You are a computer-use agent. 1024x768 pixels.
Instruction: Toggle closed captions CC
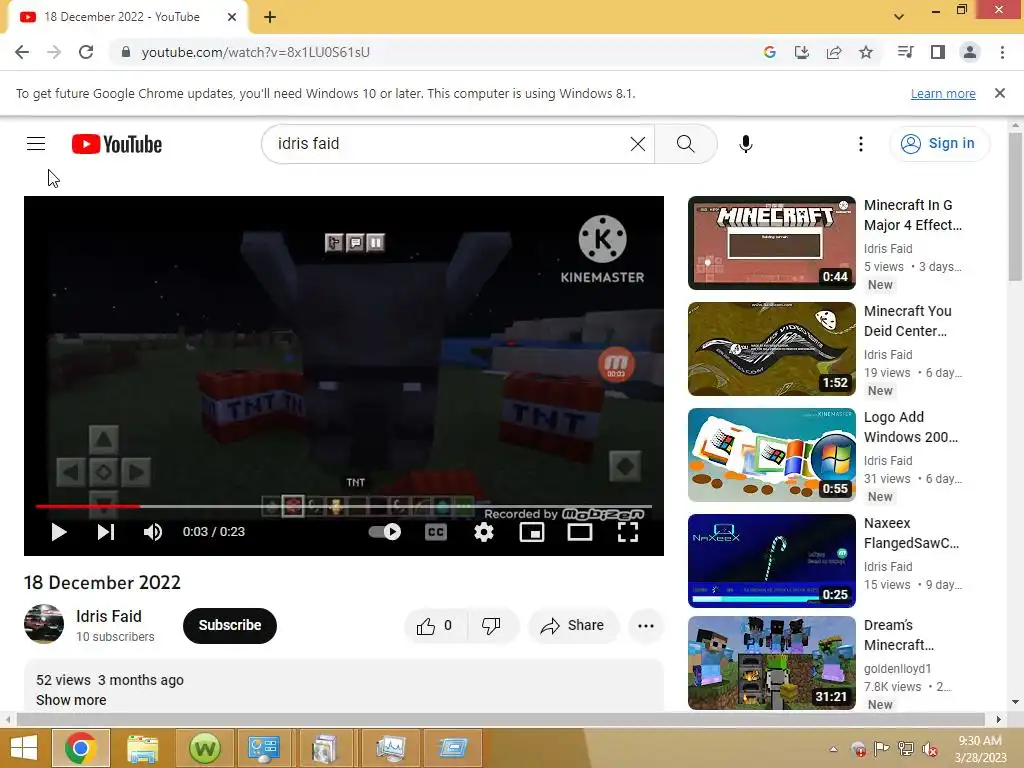point(436,532)
